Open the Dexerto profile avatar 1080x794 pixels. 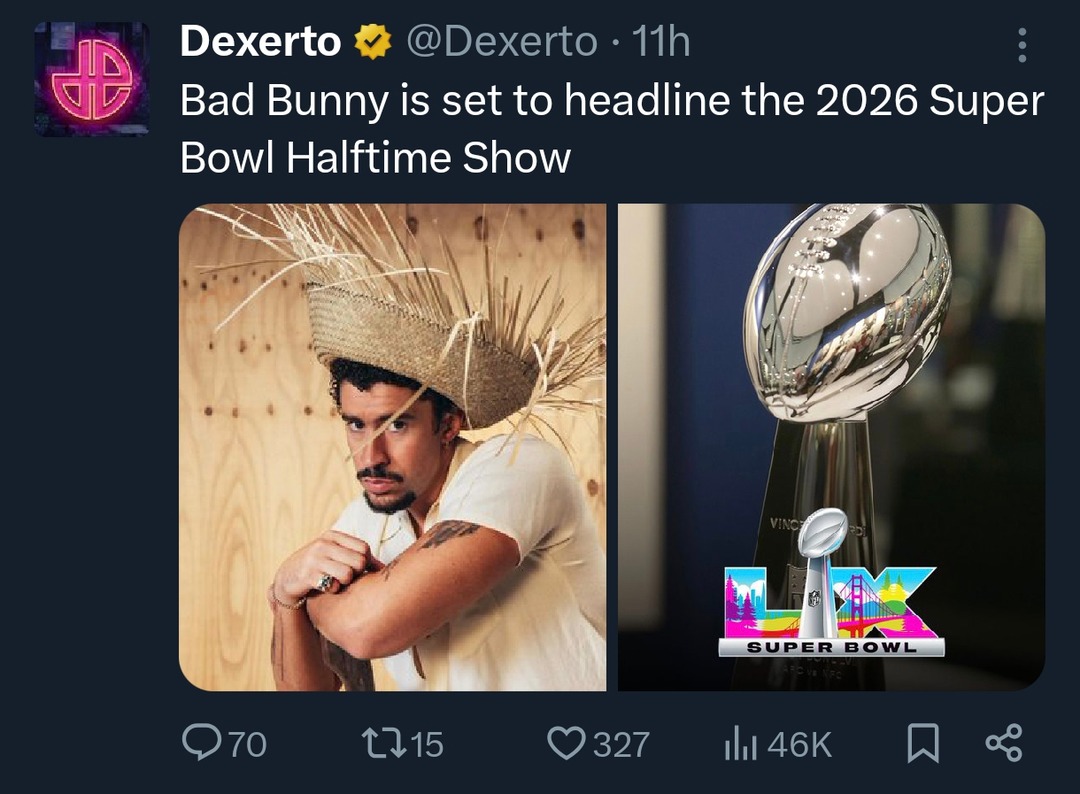91,78
